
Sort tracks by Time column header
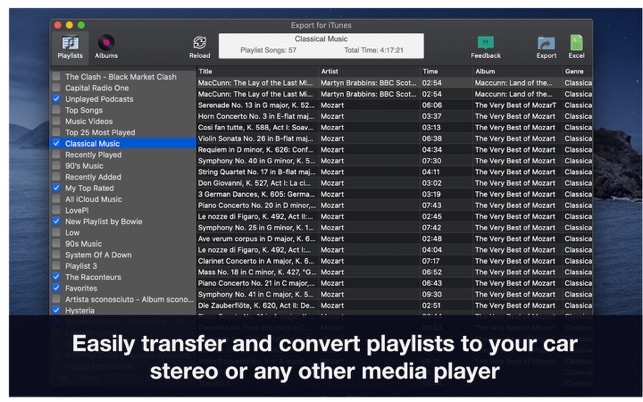point(444,72)
